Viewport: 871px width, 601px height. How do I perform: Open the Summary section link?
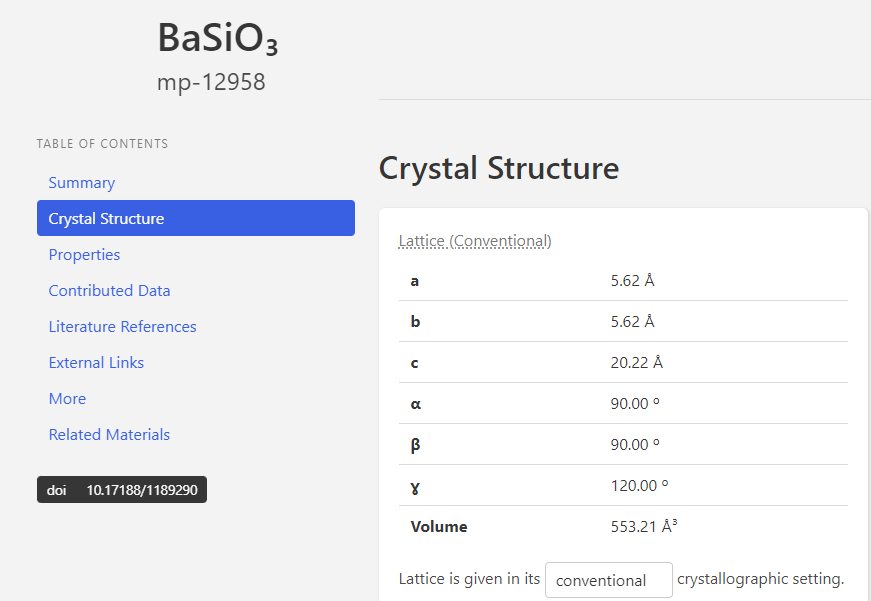pyautogui.click(x=82, y=183)
